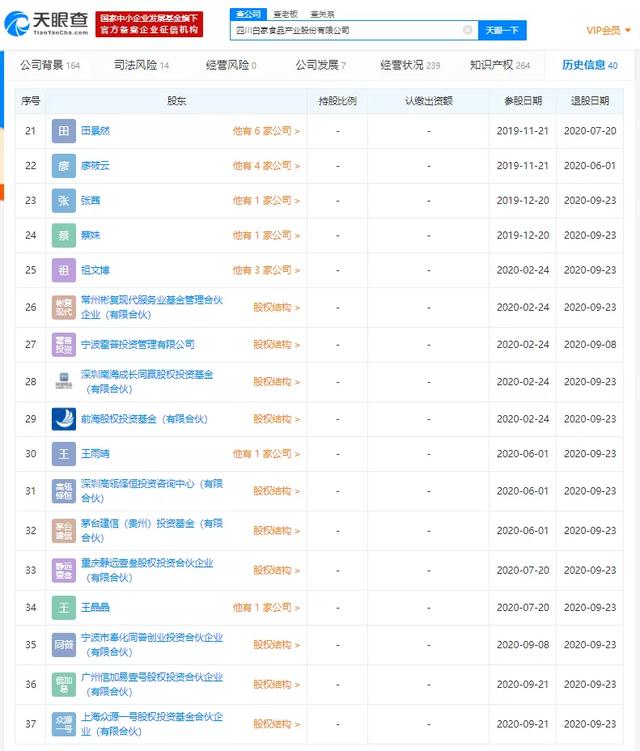Image resolution: width=640 pixels, height=751 pixels.
Task: Click the 退股日期 column header
Action: [x=590, y=101]
